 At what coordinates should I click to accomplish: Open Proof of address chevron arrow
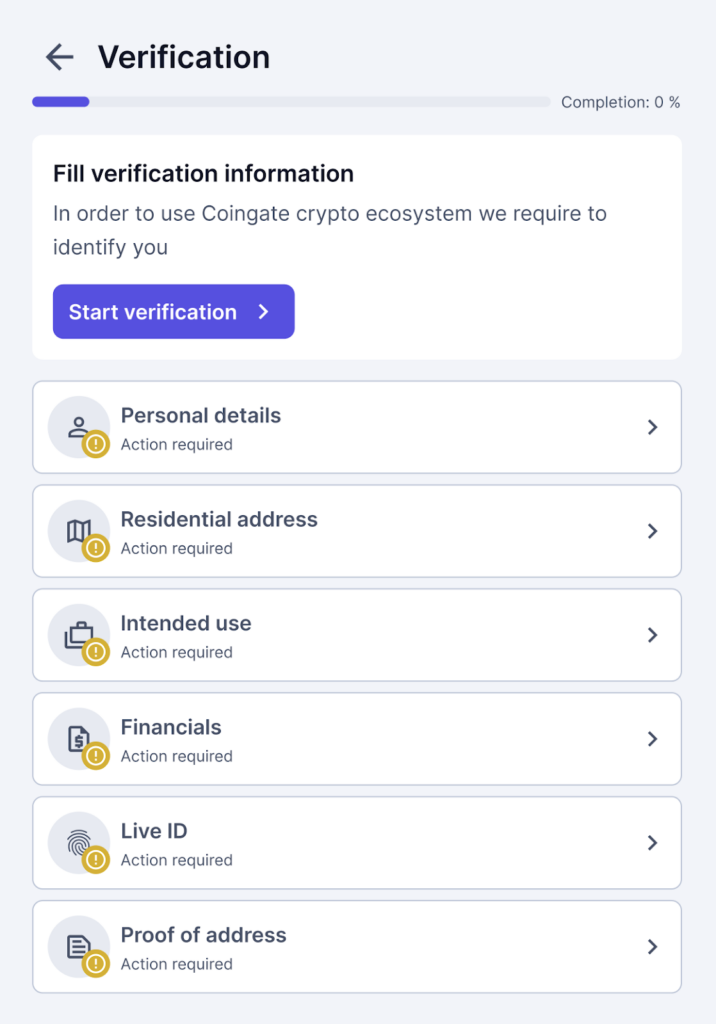pyautogui.click(x=652, y=946)
